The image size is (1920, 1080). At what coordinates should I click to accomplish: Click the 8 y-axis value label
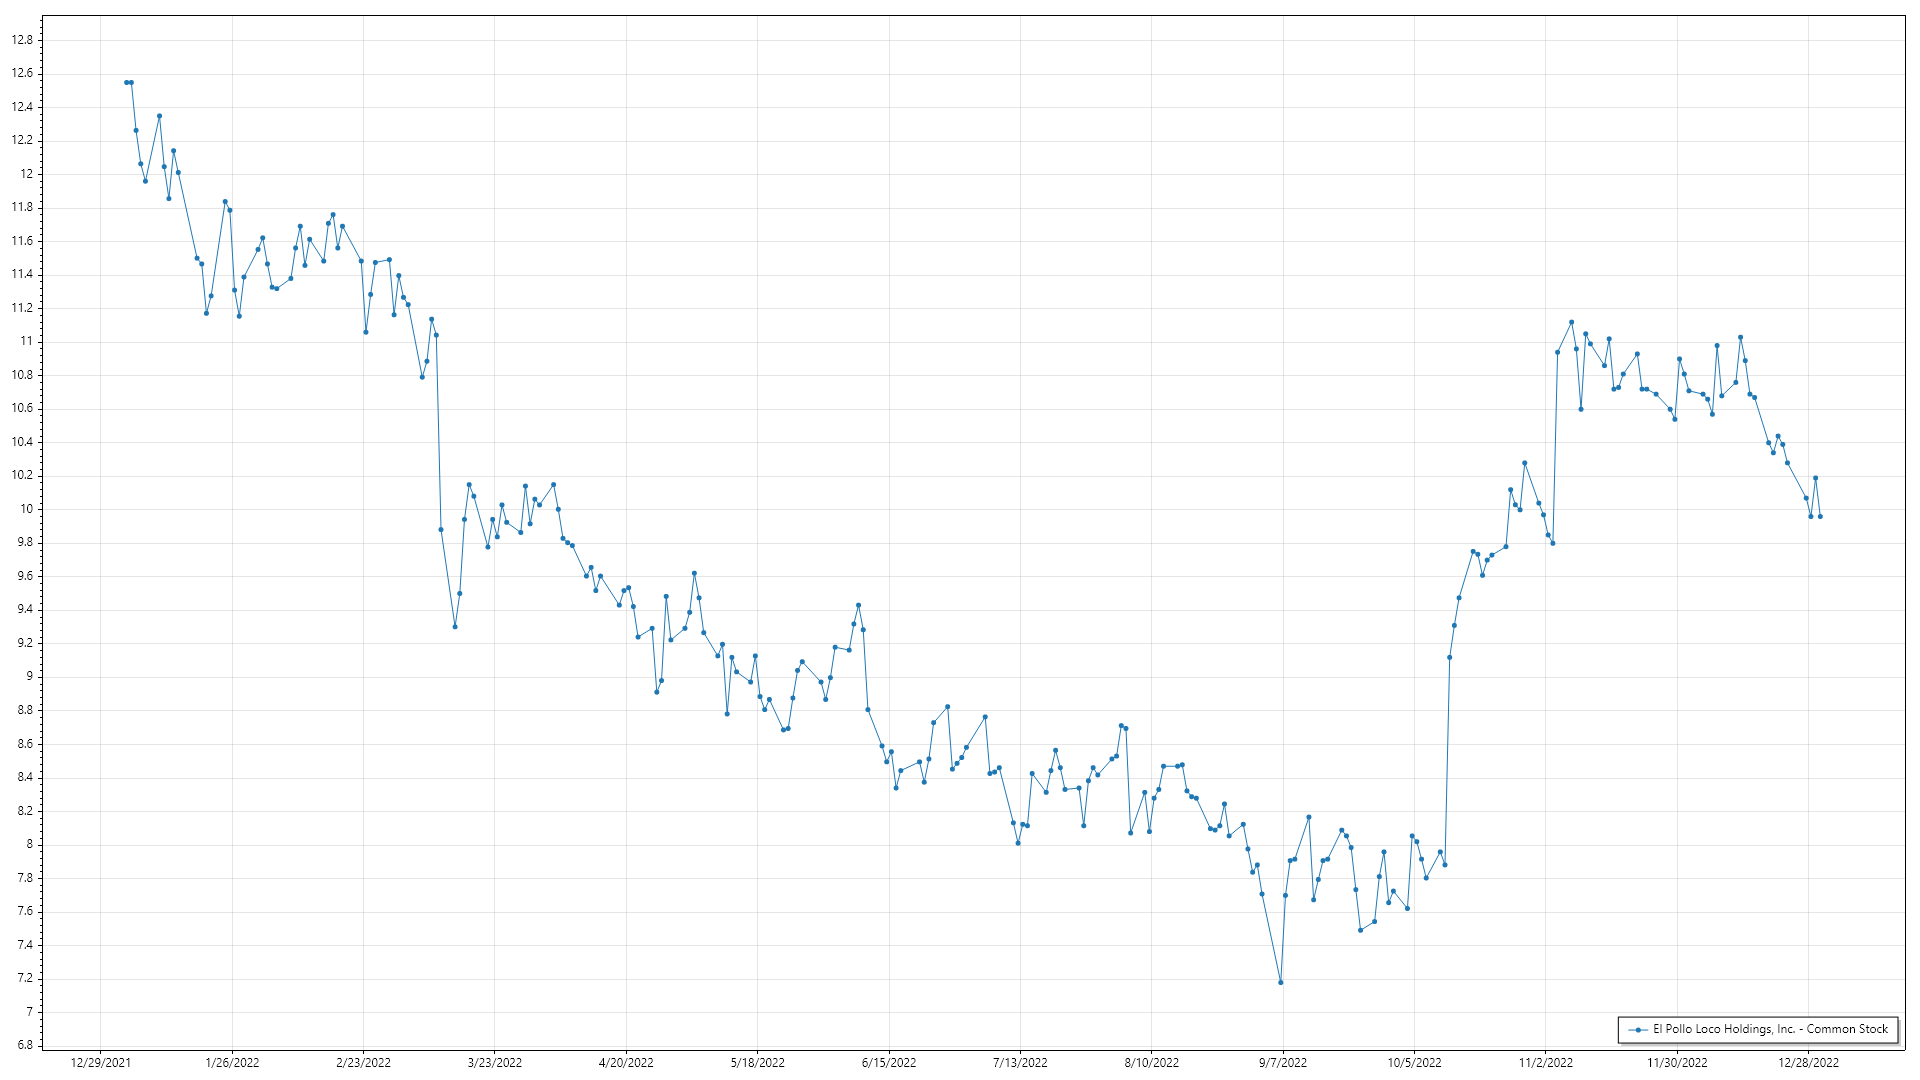coord(29,845)
